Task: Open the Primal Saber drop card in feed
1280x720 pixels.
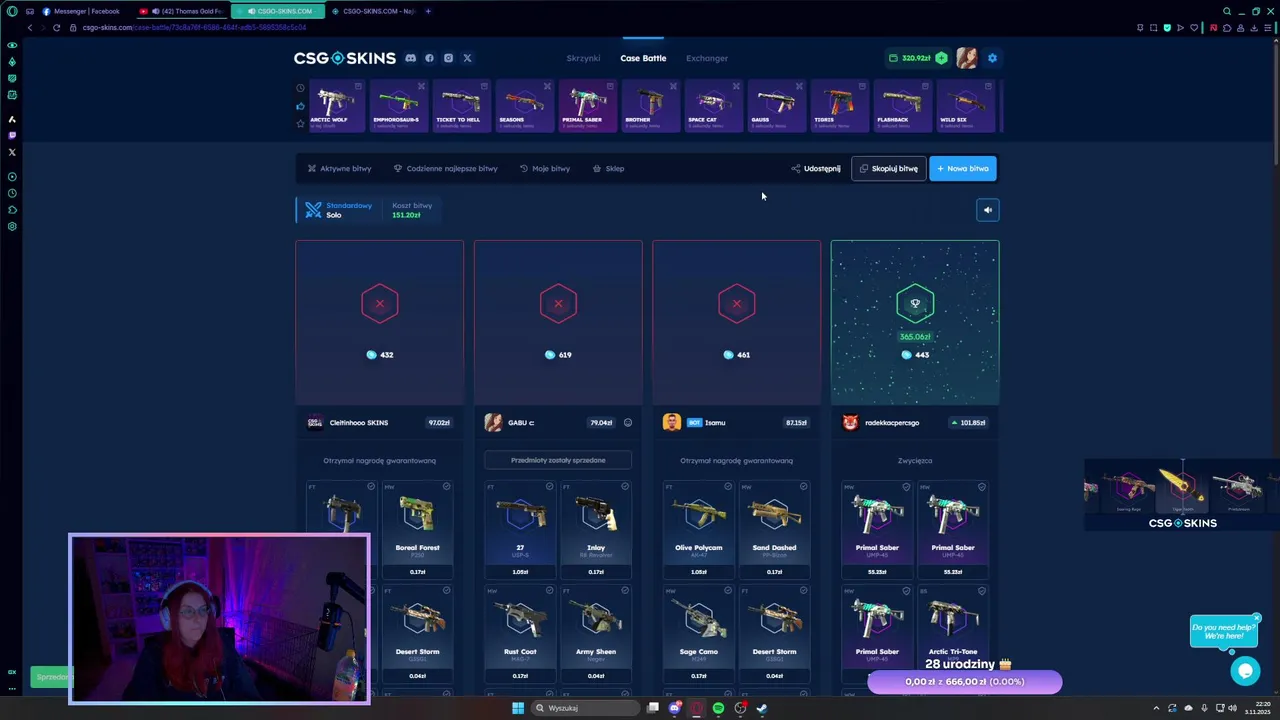Action: pos(587,106)
